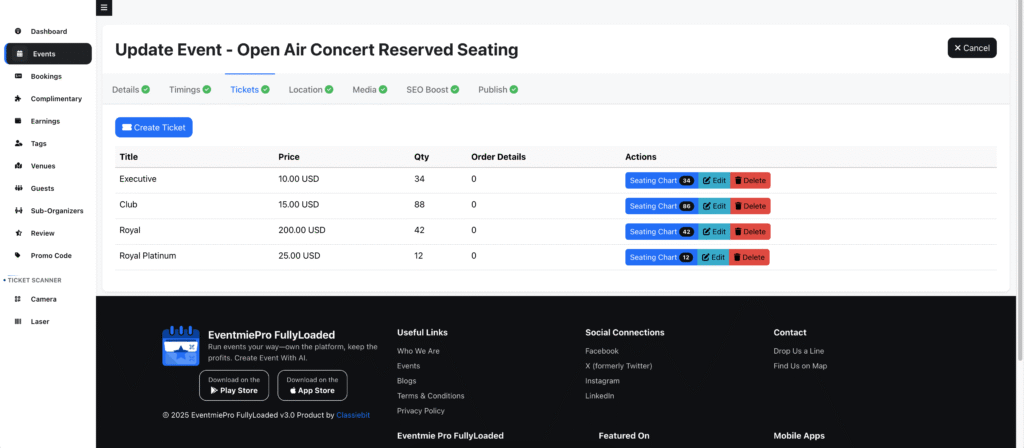Open the SEO Boost tab
This screenshot has height=448, width=1024.
(432, 90)
